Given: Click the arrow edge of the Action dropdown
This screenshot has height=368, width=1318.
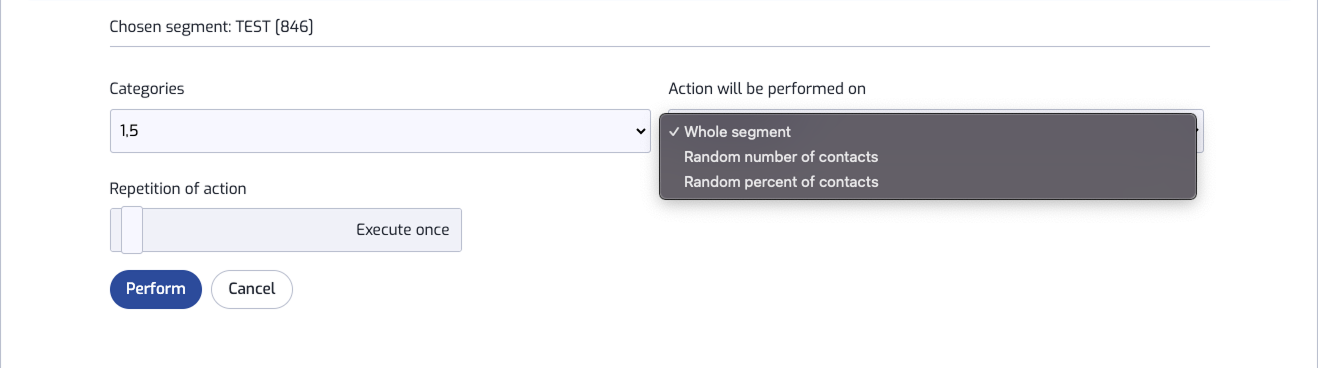Looking at the screenshot, I should point(1200,131).
